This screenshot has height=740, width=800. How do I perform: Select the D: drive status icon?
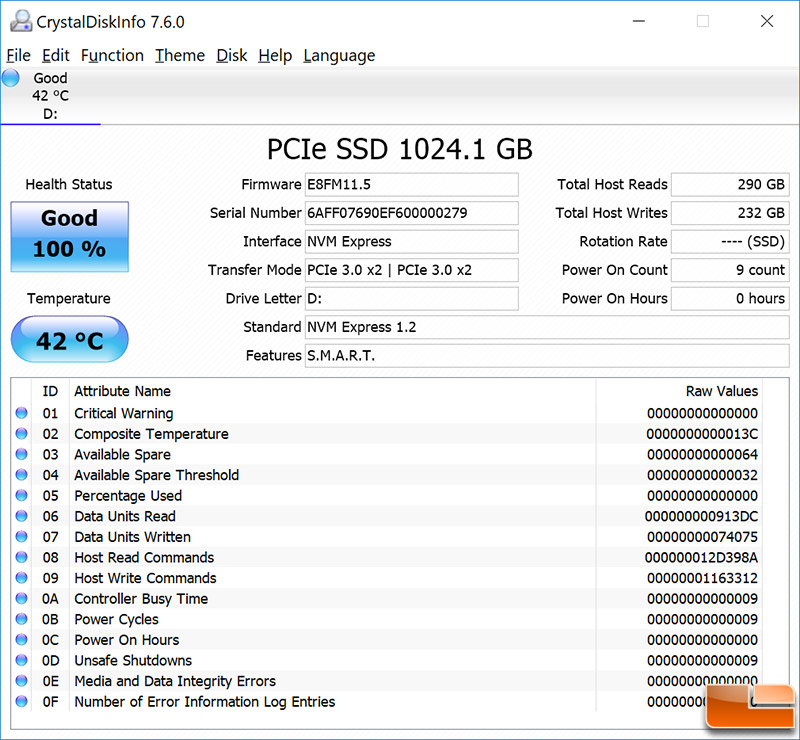click(11, 78)
